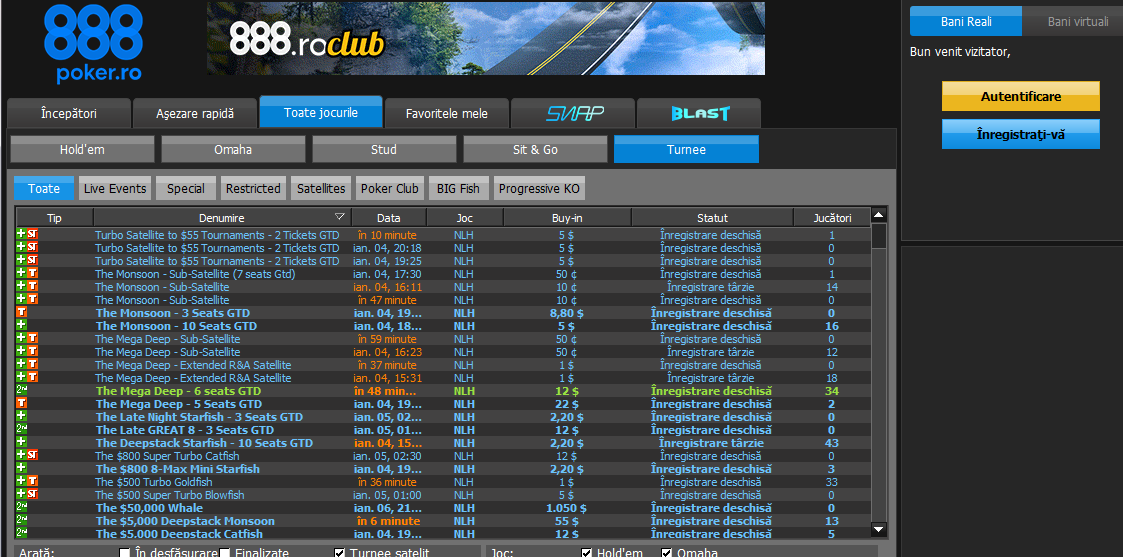Click the 2nd icon for The Late GREAT 8 row
This screenshot has height=557, width=1123.
(x=21, y=430)
